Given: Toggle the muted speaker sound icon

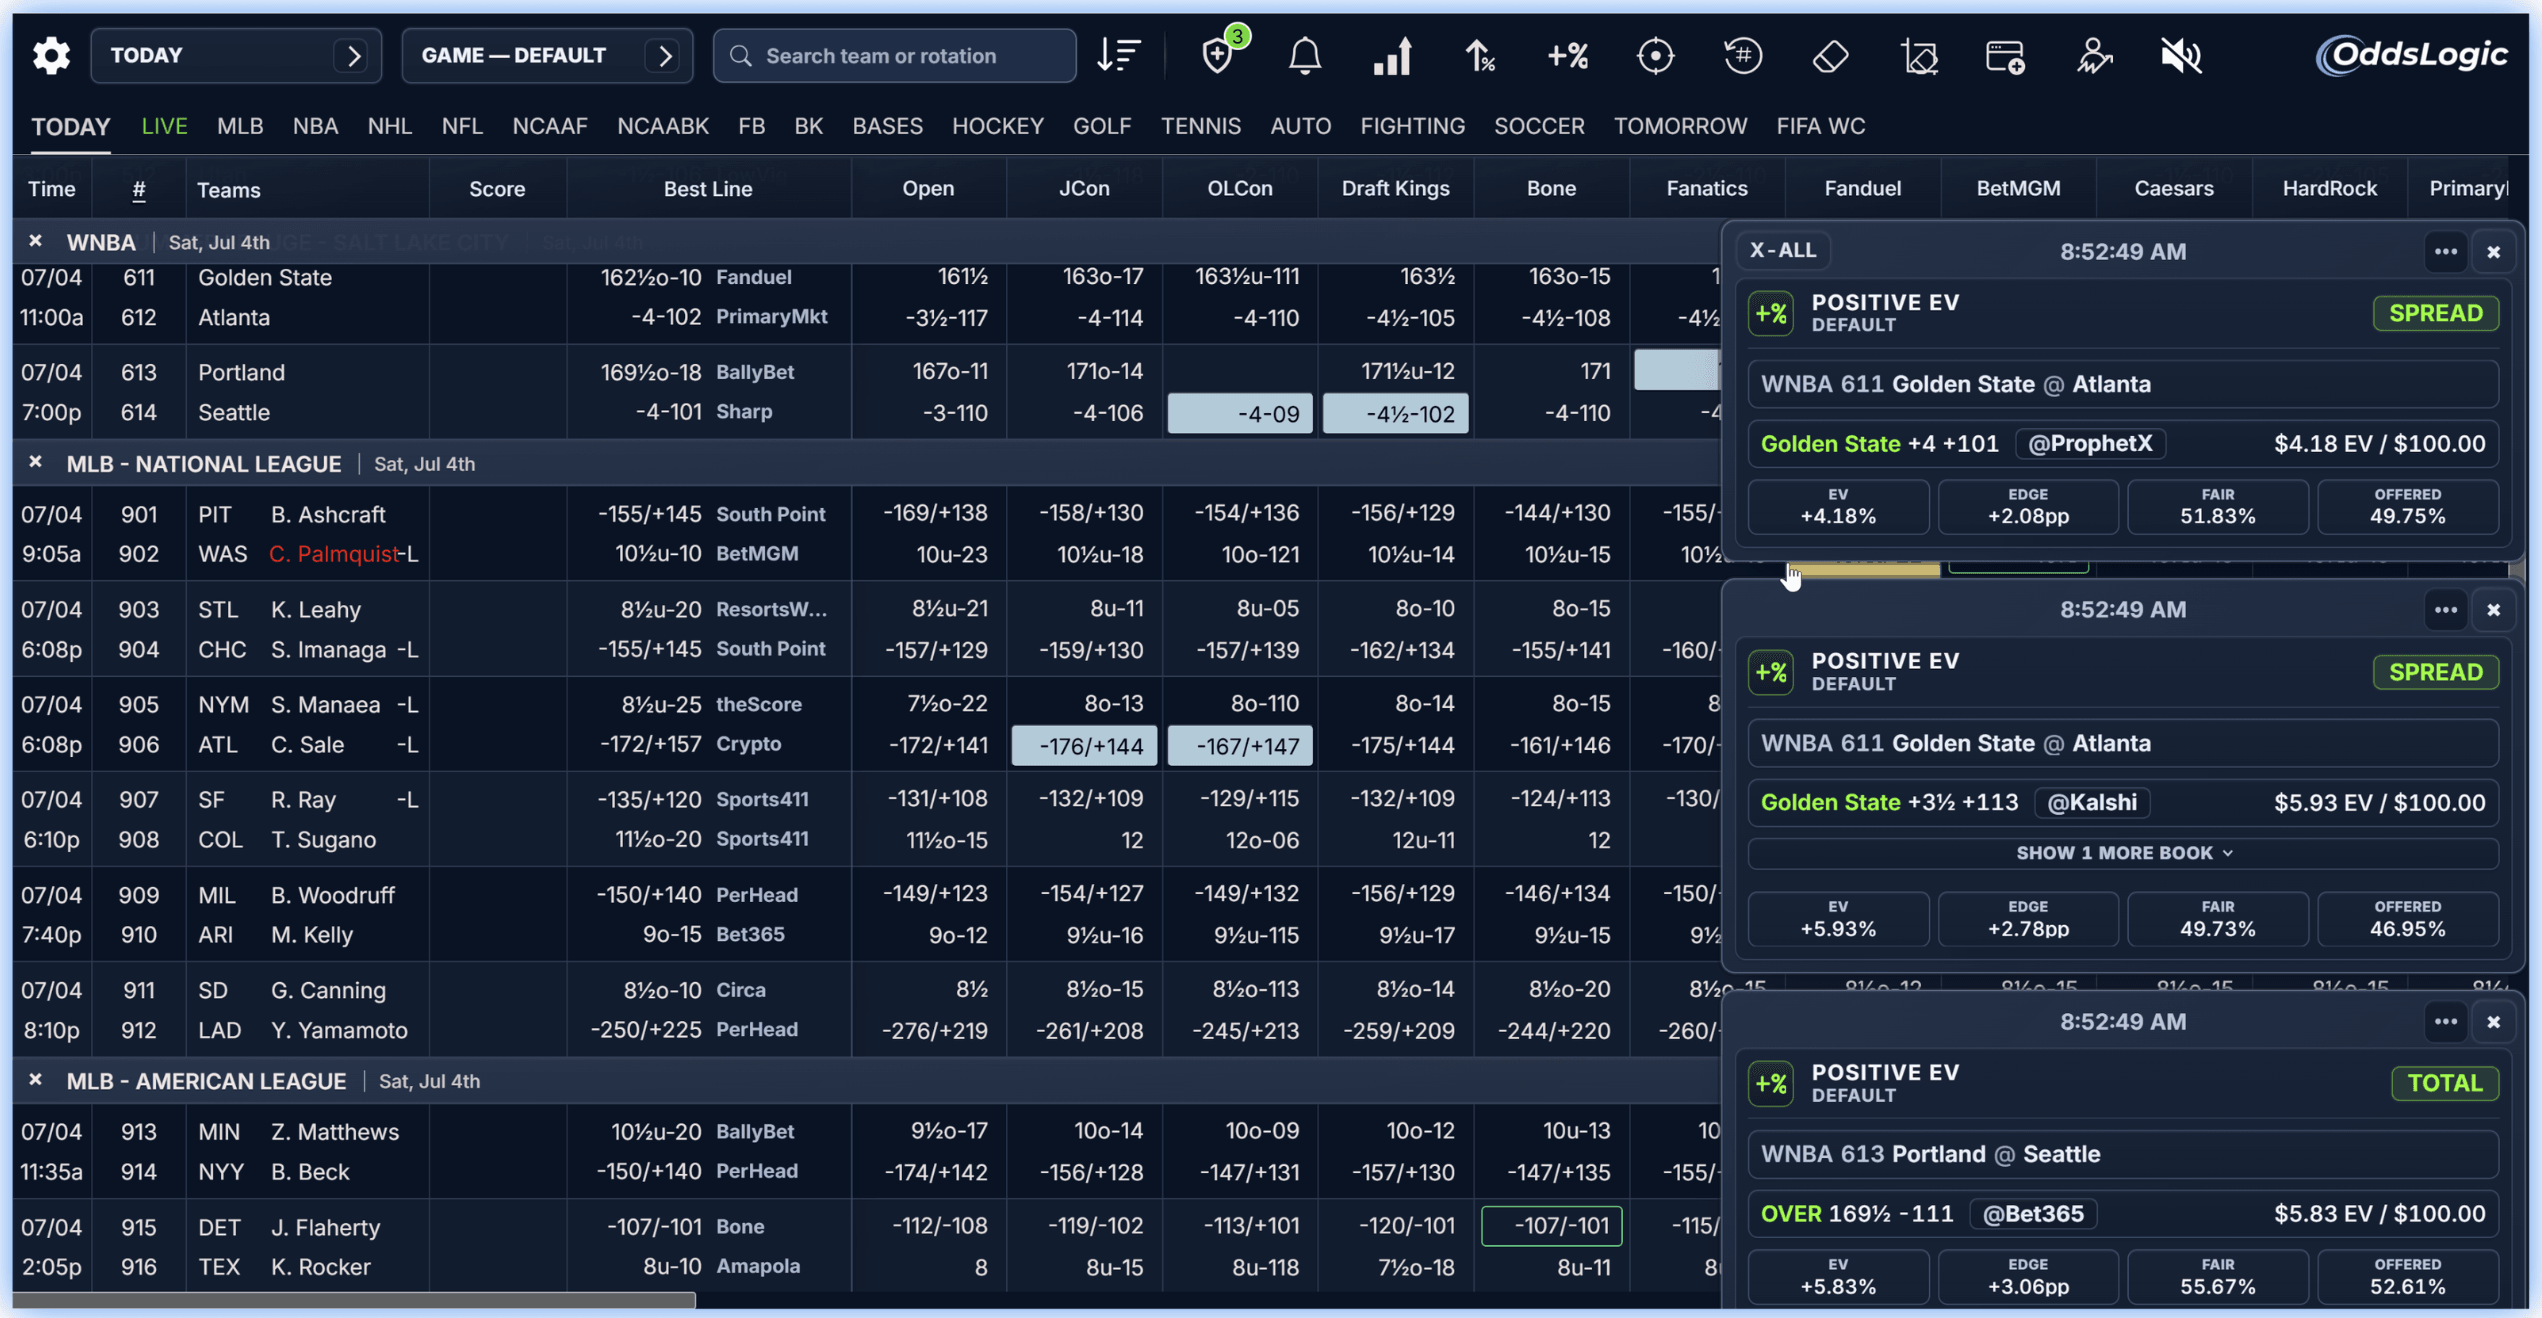Looking at the screenshot, I should 2180,56.
